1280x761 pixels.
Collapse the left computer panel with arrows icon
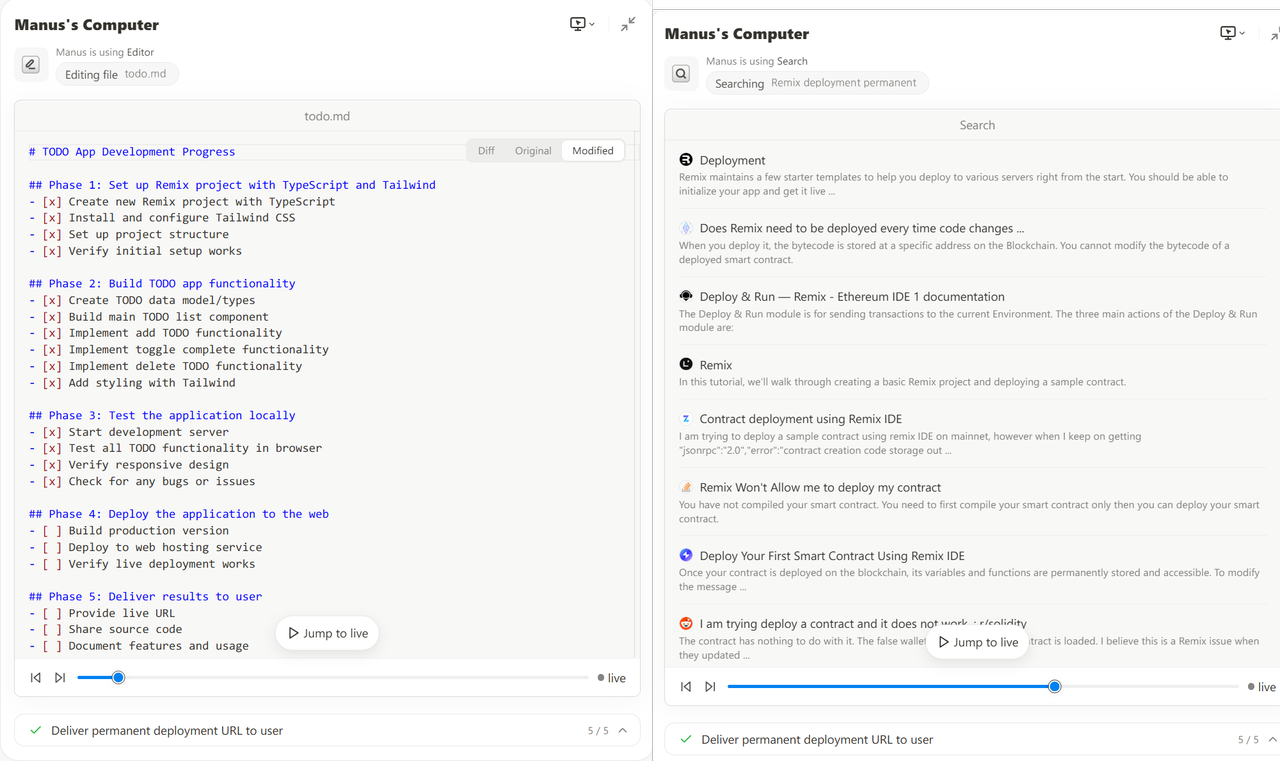[628, 24]
